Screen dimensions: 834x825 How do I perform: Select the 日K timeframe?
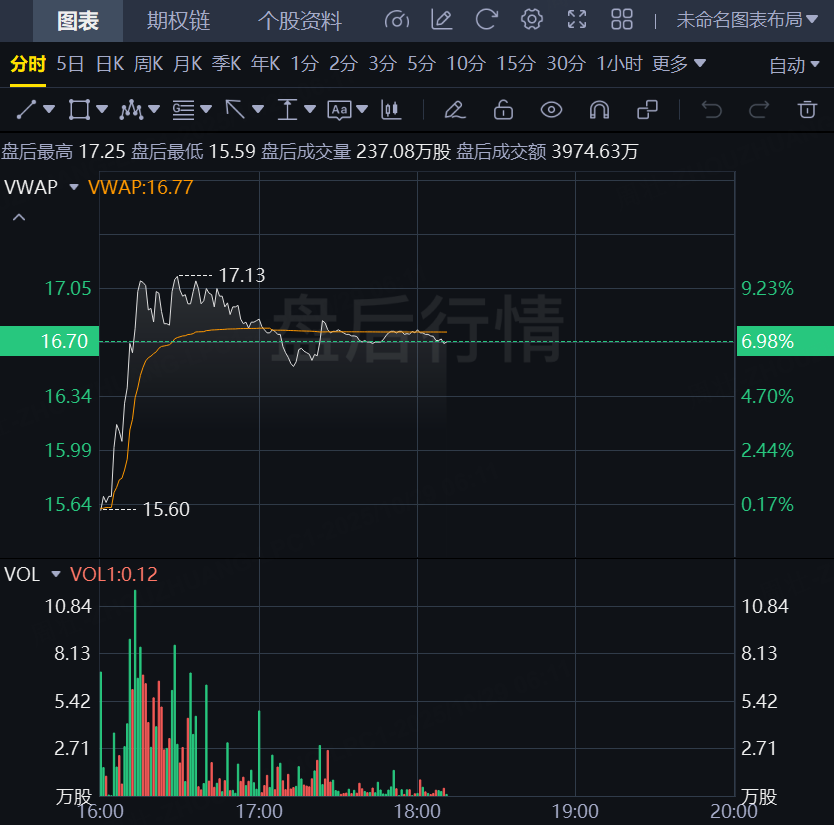coord(110,64)
